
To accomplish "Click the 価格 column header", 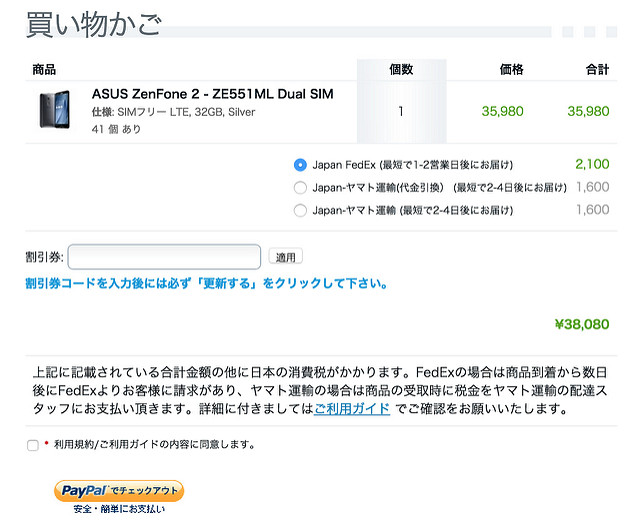I will 511,69.
